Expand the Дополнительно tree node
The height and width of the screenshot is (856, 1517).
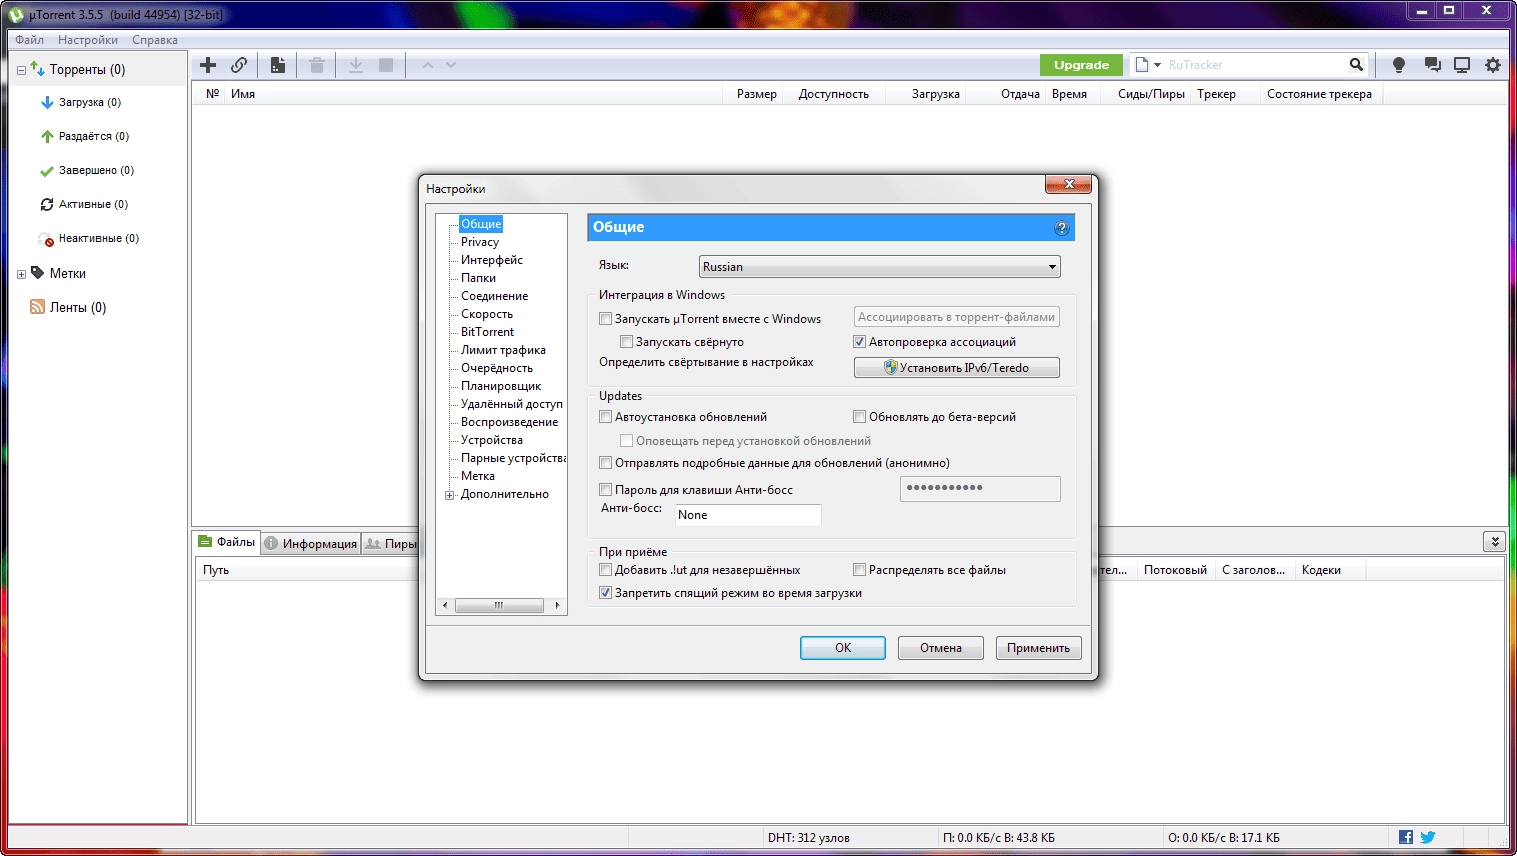coord(450,495)
